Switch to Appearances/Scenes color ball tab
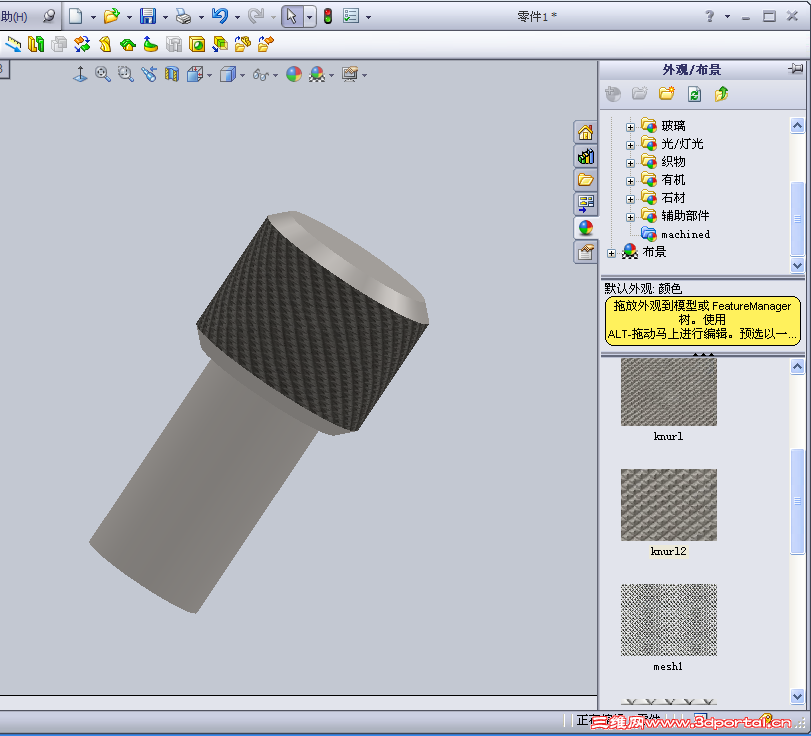The image size is (811, 736). point(585,228)
